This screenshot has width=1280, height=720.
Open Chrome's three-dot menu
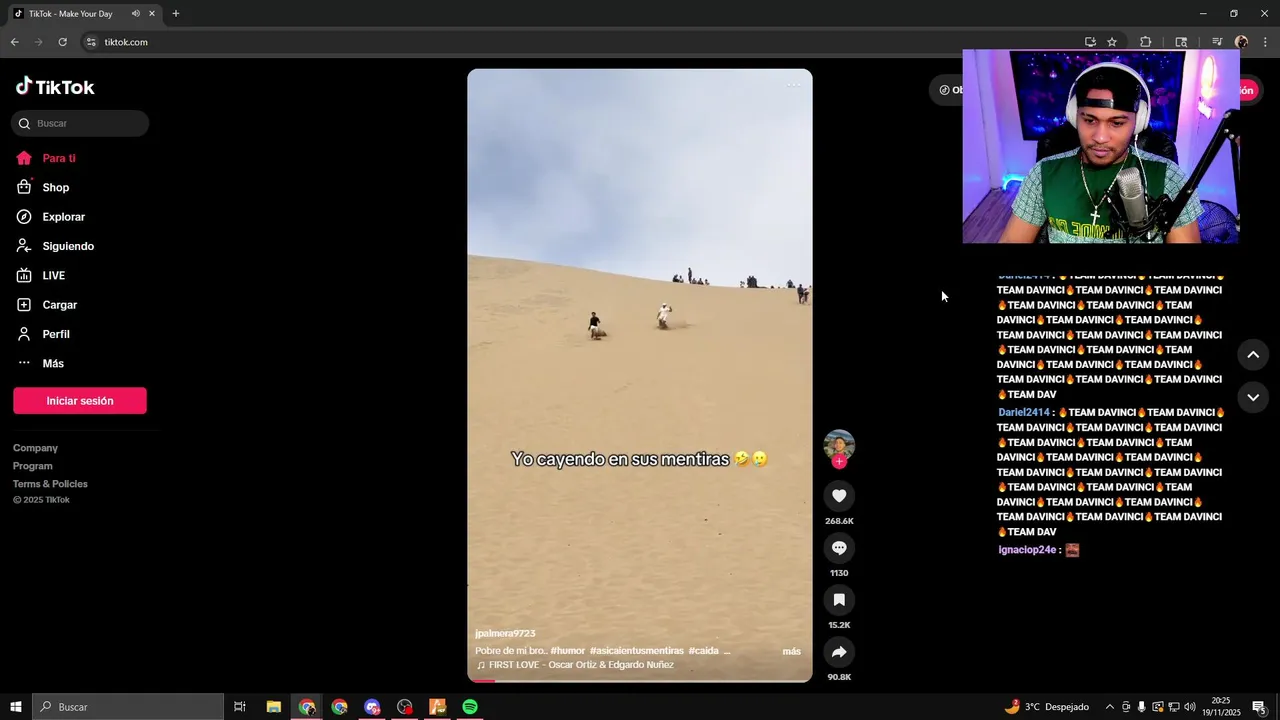point(1265,42)
